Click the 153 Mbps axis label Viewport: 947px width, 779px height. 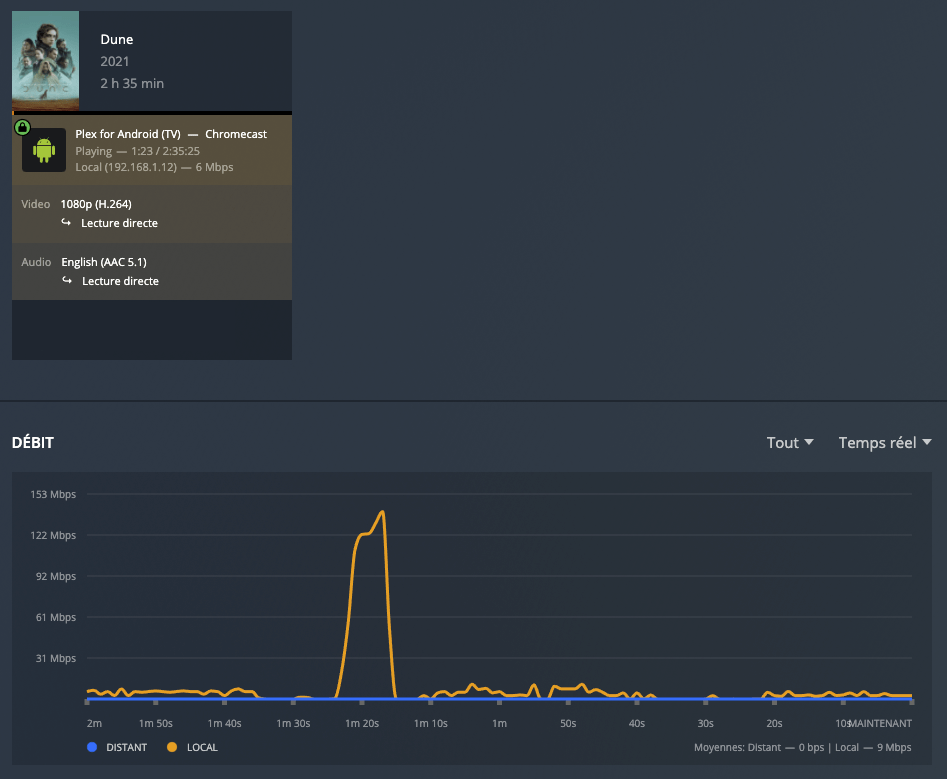pos(55,494)
